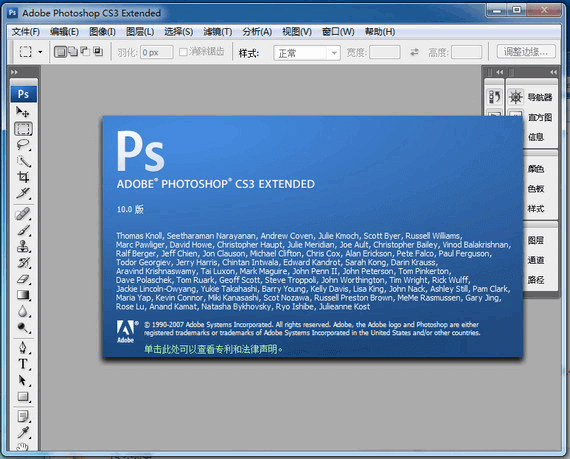The width and height of the screenshot is (570, 459).
Task: Select the Clone Stamp tool
Action: pos(23,246)
